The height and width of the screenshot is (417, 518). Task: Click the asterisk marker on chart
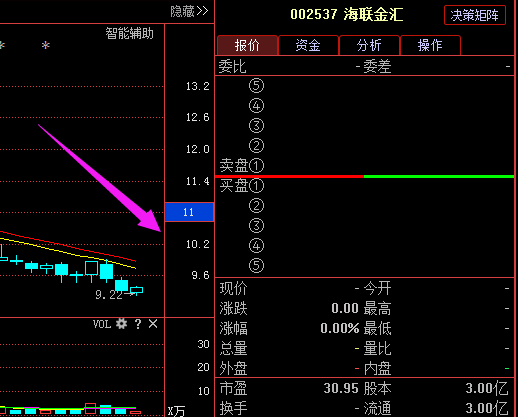tap(46, 45)
